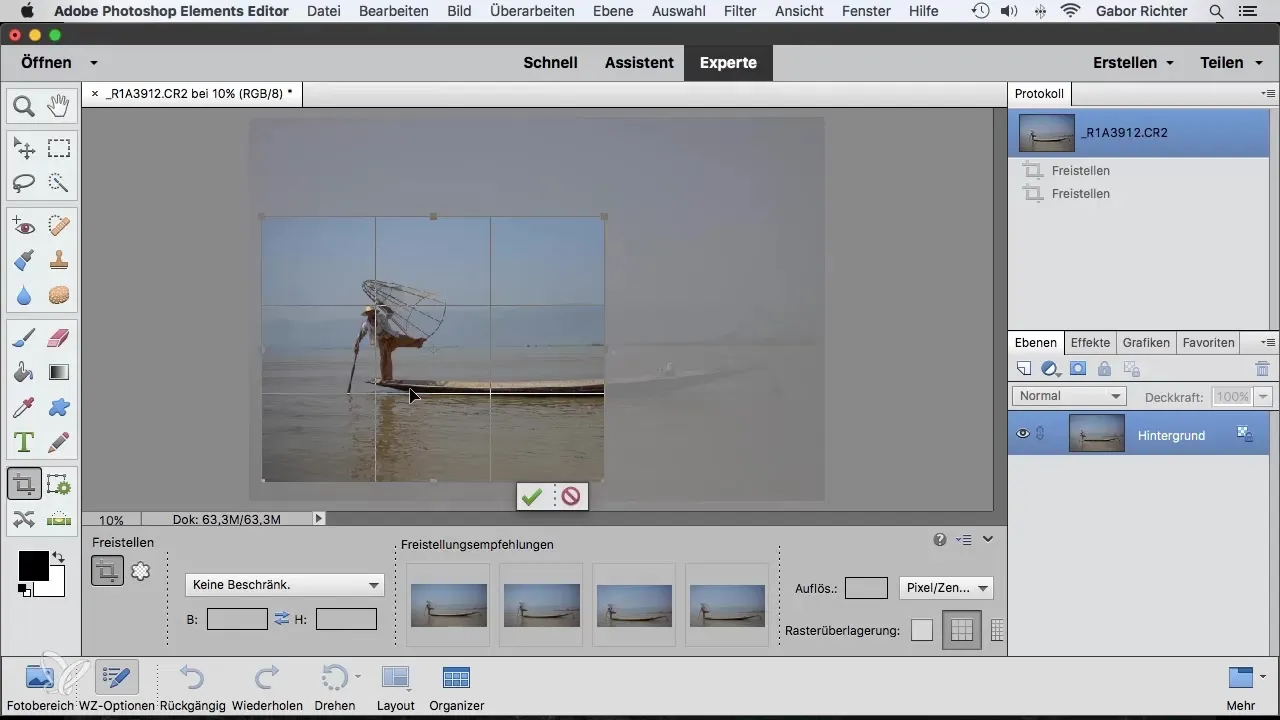Select the Recompose tool
This screenshot has width=1280, height=720.
coord(59,485)
